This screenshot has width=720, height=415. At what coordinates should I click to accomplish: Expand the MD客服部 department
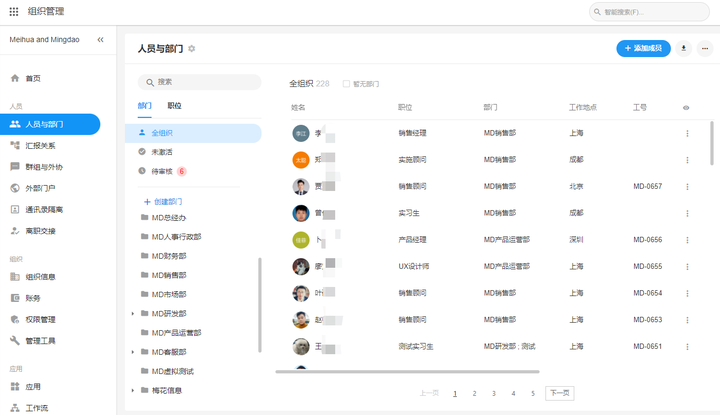[x=133, y=352]
